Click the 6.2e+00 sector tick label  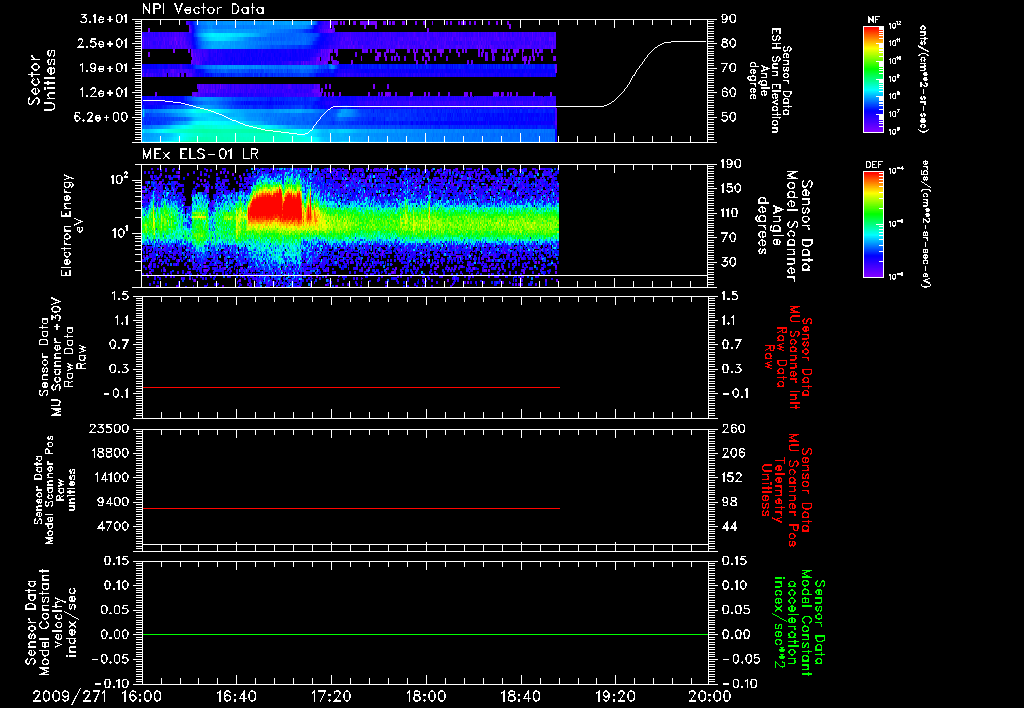(102, 117)
